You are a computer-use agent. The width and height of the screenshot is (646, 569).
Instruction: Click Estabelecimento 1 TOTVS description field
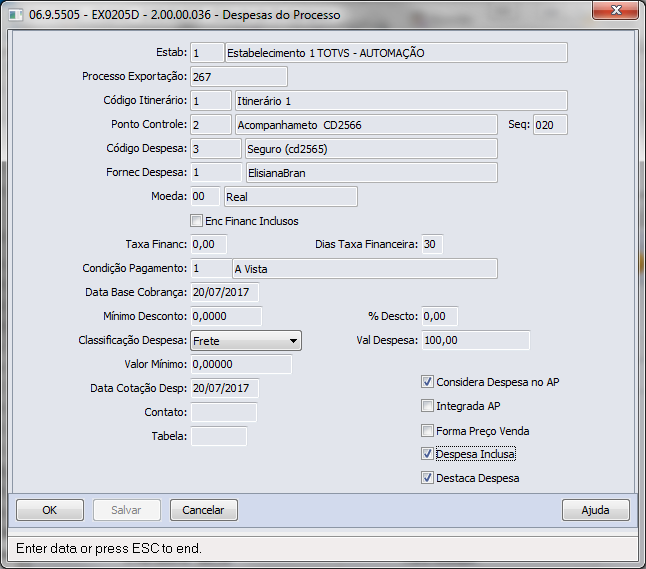[396, 53]
